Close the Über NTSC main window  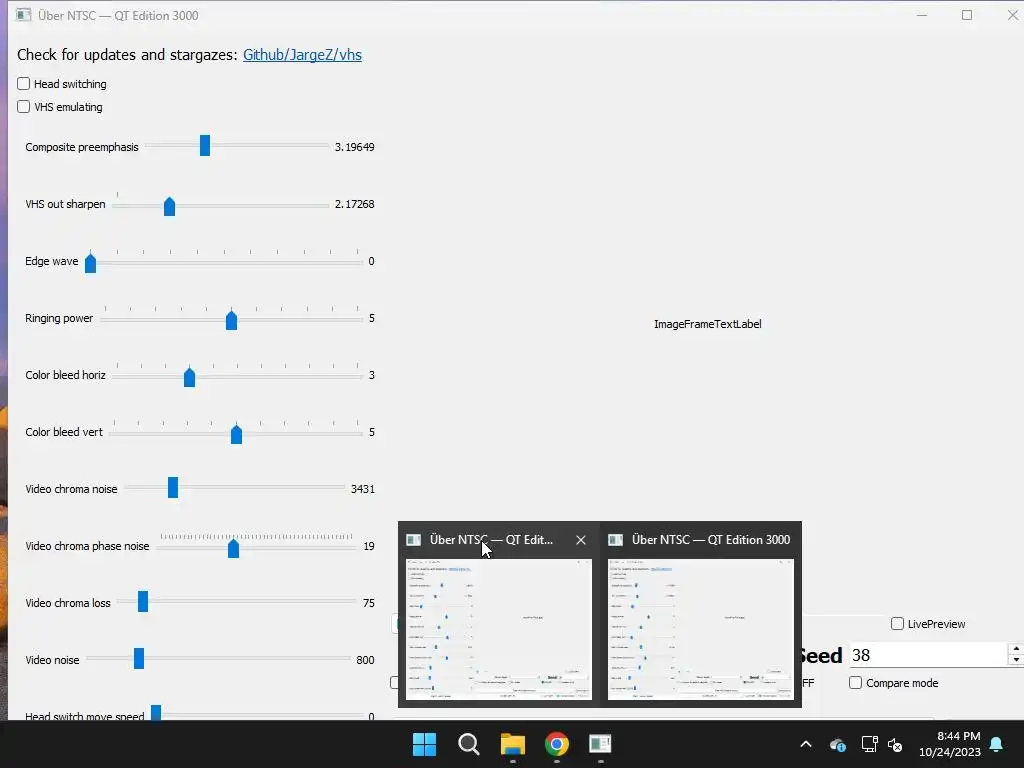click(x=1012, y=15)
